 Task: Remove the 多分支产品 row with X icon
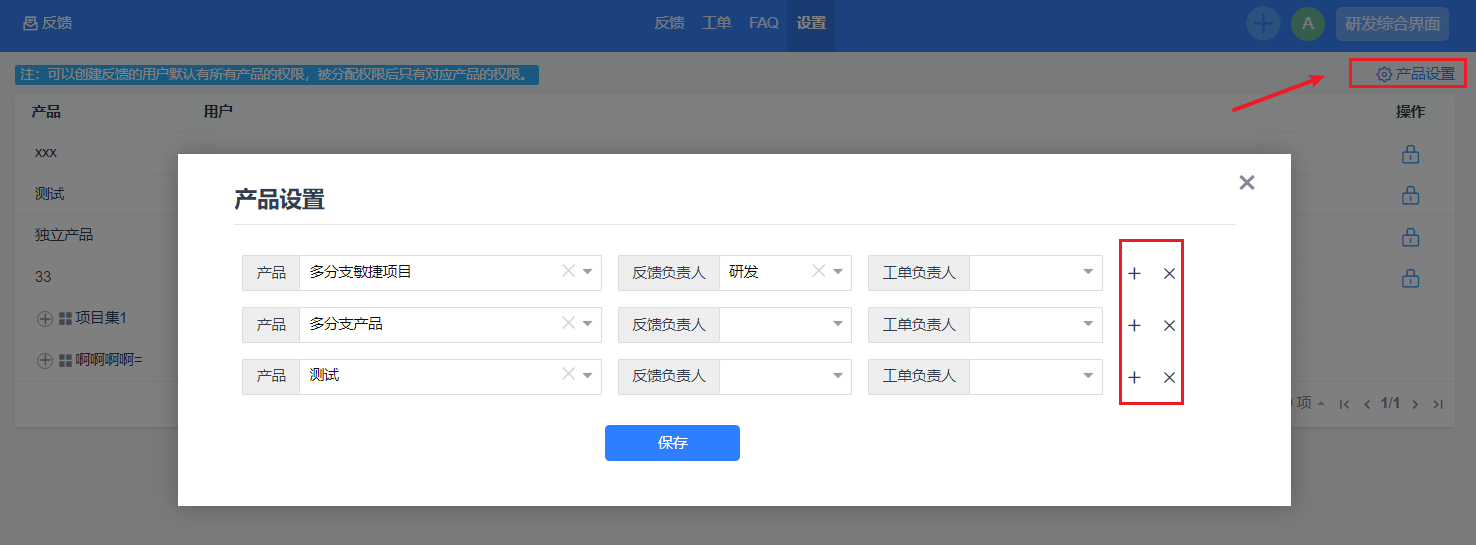pyautogui.click(x=1169, y=325)
